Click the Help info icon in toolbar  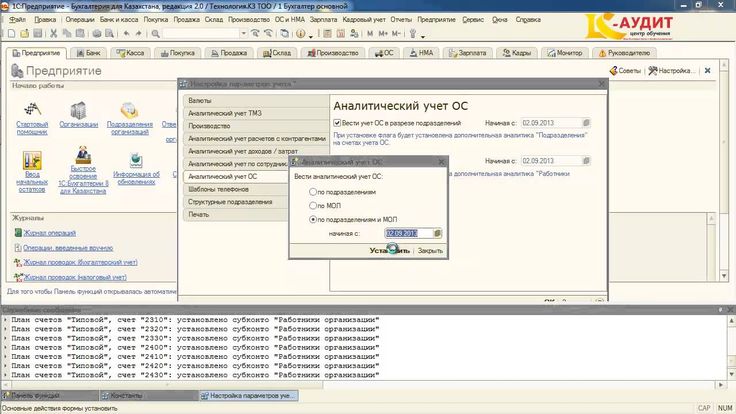[x=300, y=33]
